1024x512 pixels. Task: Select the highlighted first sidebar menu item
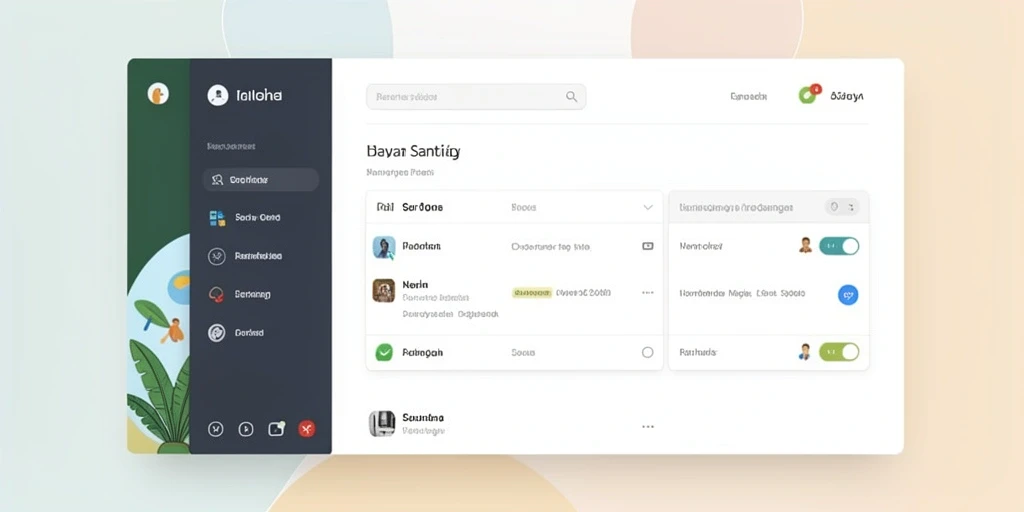pyautogui.click(x=261, y=180)
